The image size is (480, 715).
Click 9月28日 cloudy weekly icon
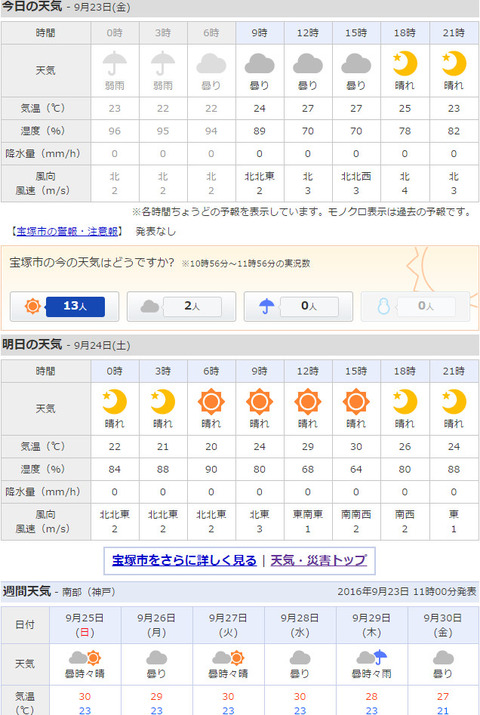point(300,658)
